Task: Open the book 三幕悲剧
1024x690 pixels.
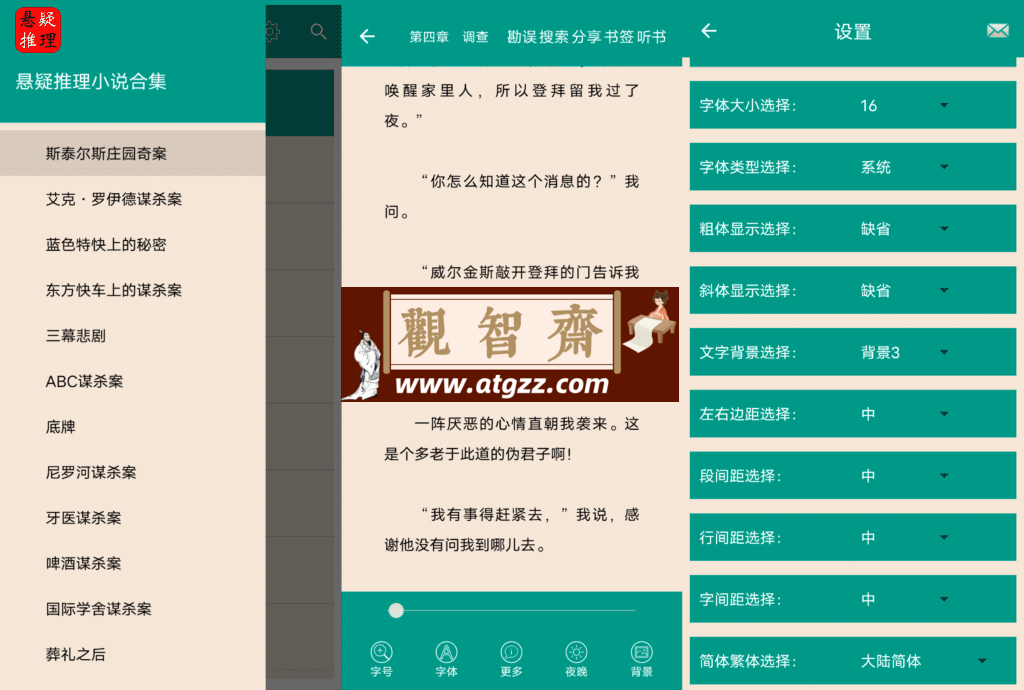Action: (133, 336)
